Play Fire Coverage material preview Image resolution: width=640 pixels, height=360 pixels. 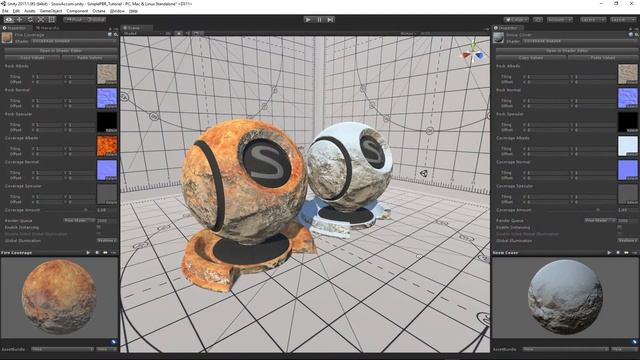tap(88, 253)
